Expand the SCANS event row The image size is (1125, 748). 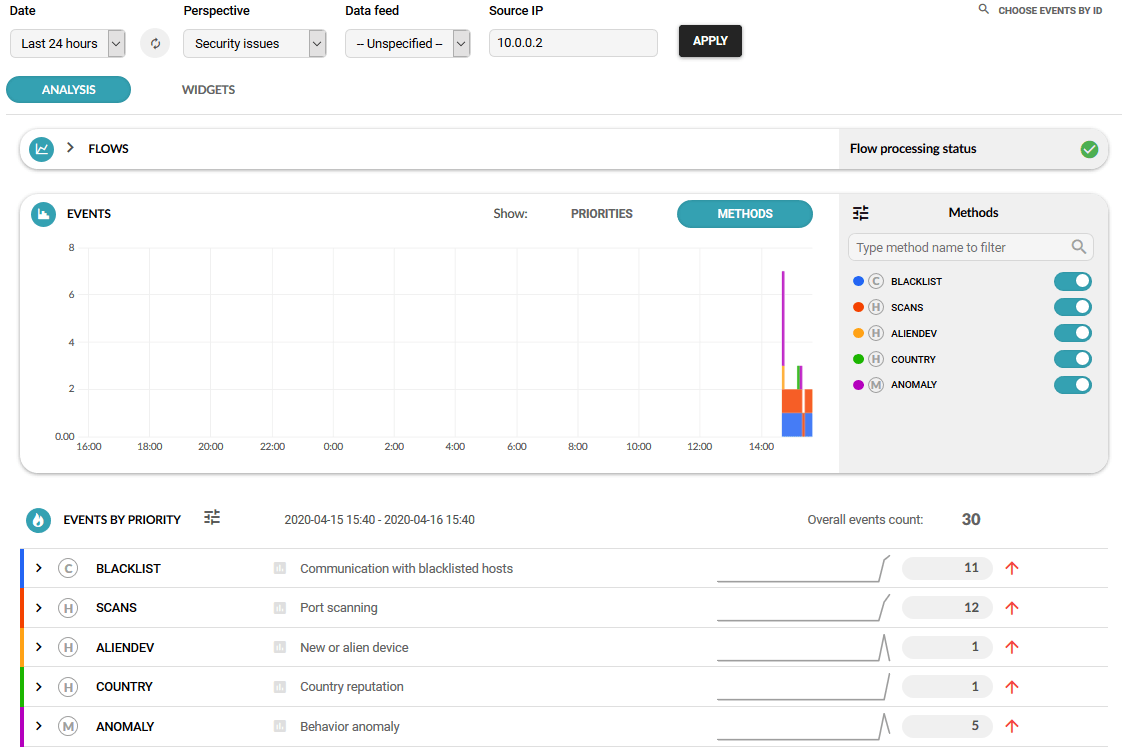(39, 608)
